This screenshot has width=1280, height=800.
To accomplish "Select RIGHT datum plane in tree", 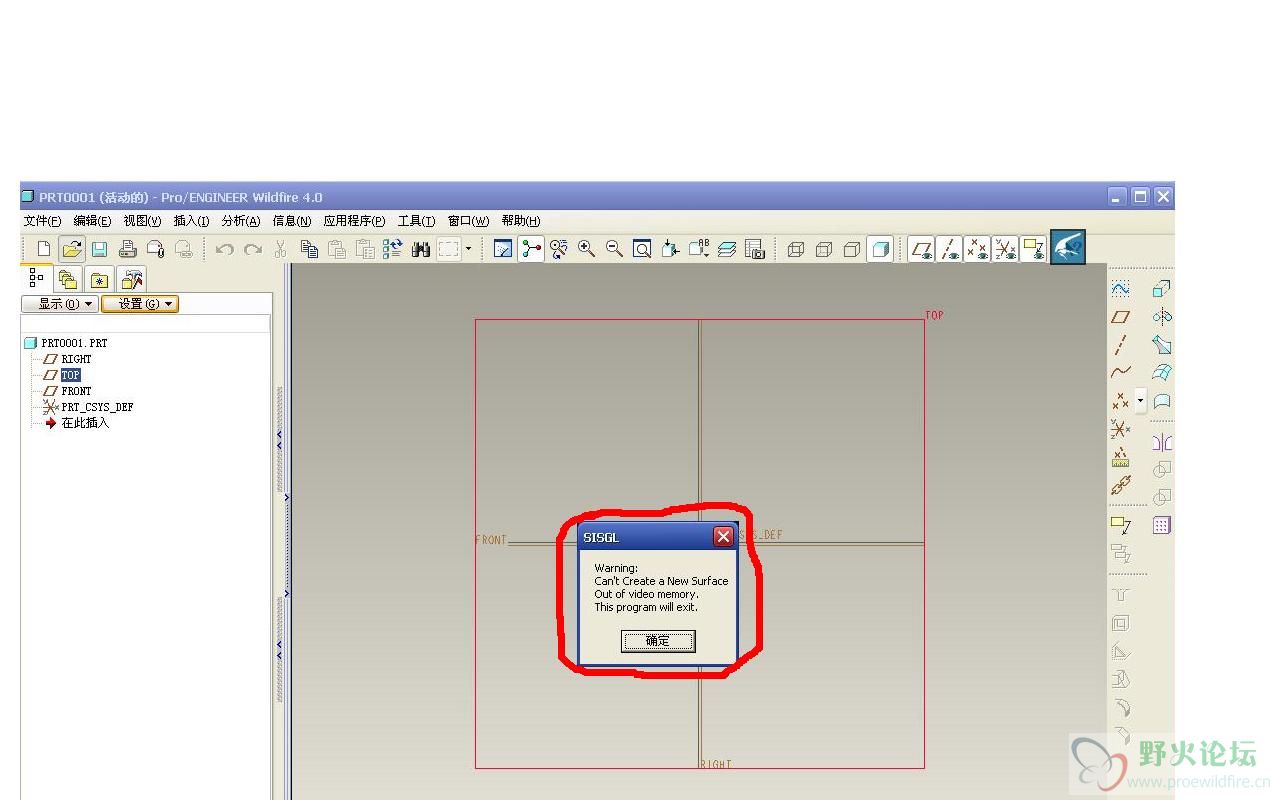I will click(67, 359).
